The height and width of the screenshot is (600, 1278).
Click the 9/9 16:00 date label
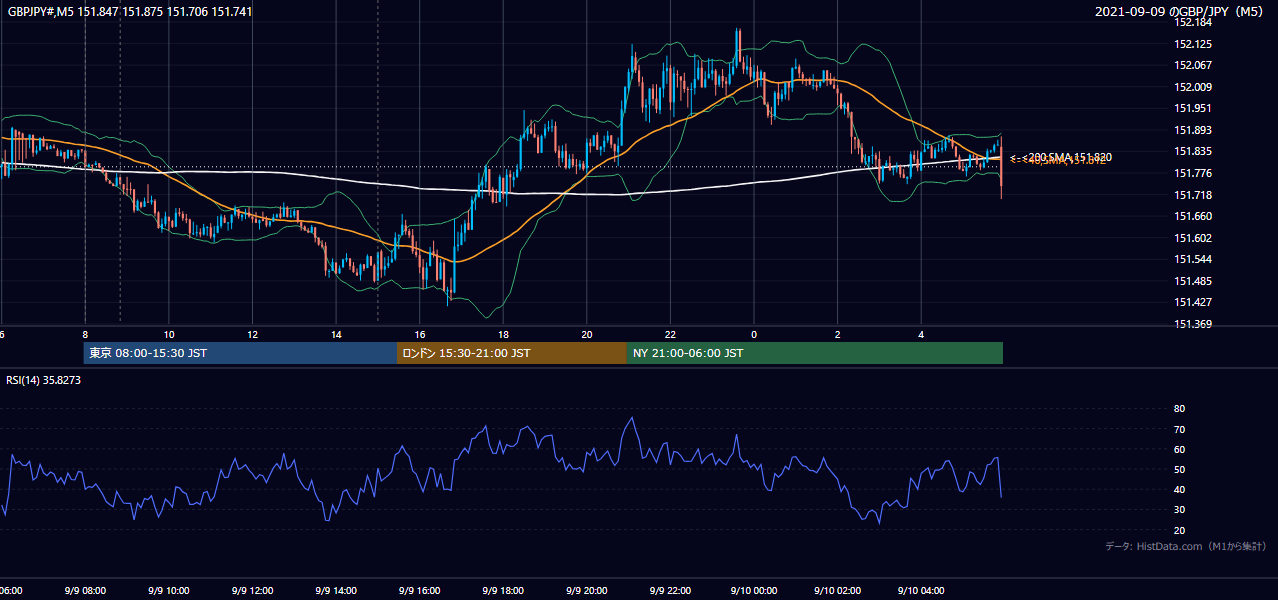(x=419, y=591)
